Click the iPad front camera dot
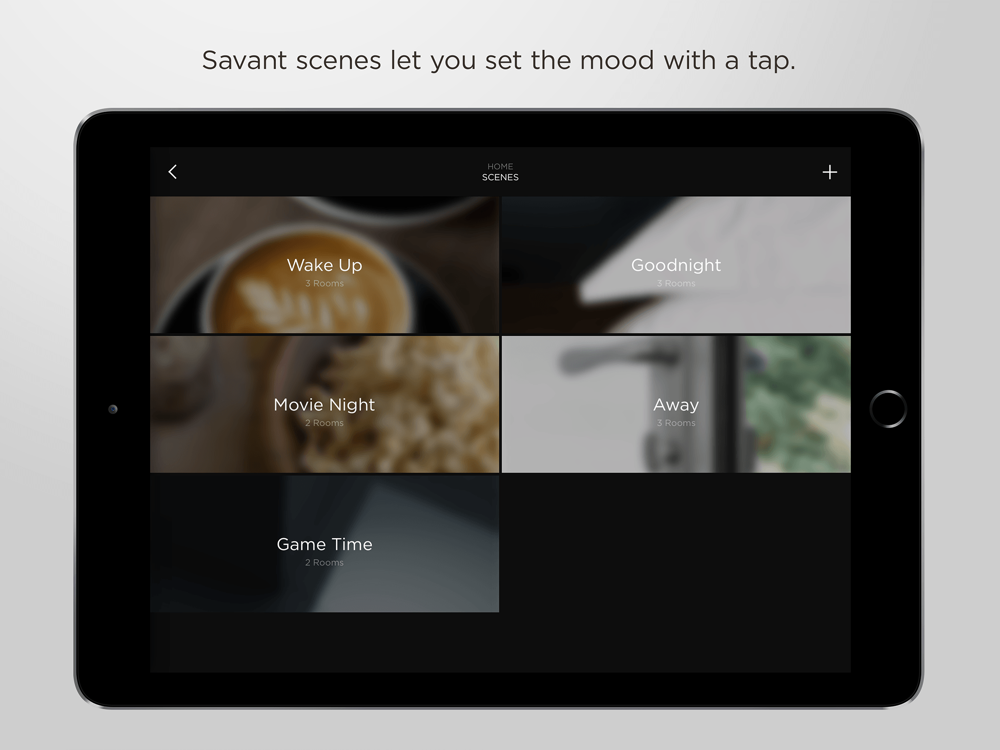Screen dimensions: 1000x750 point(113,409)
